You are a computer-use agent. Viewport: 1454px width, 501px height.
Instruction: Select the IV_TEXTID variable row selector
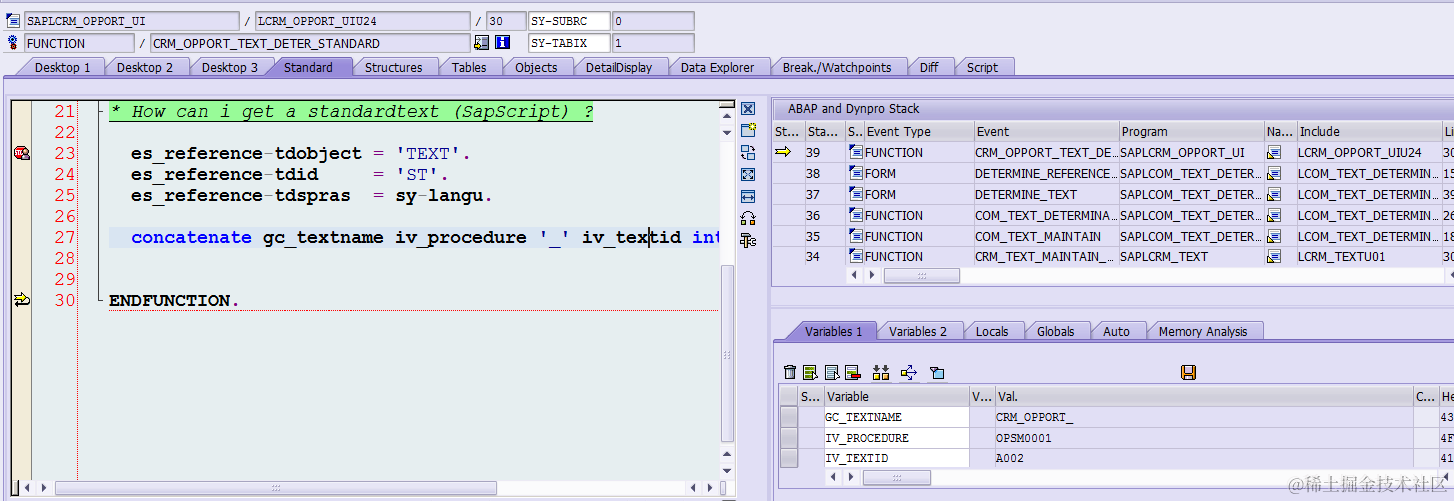[x=789, y=458]
